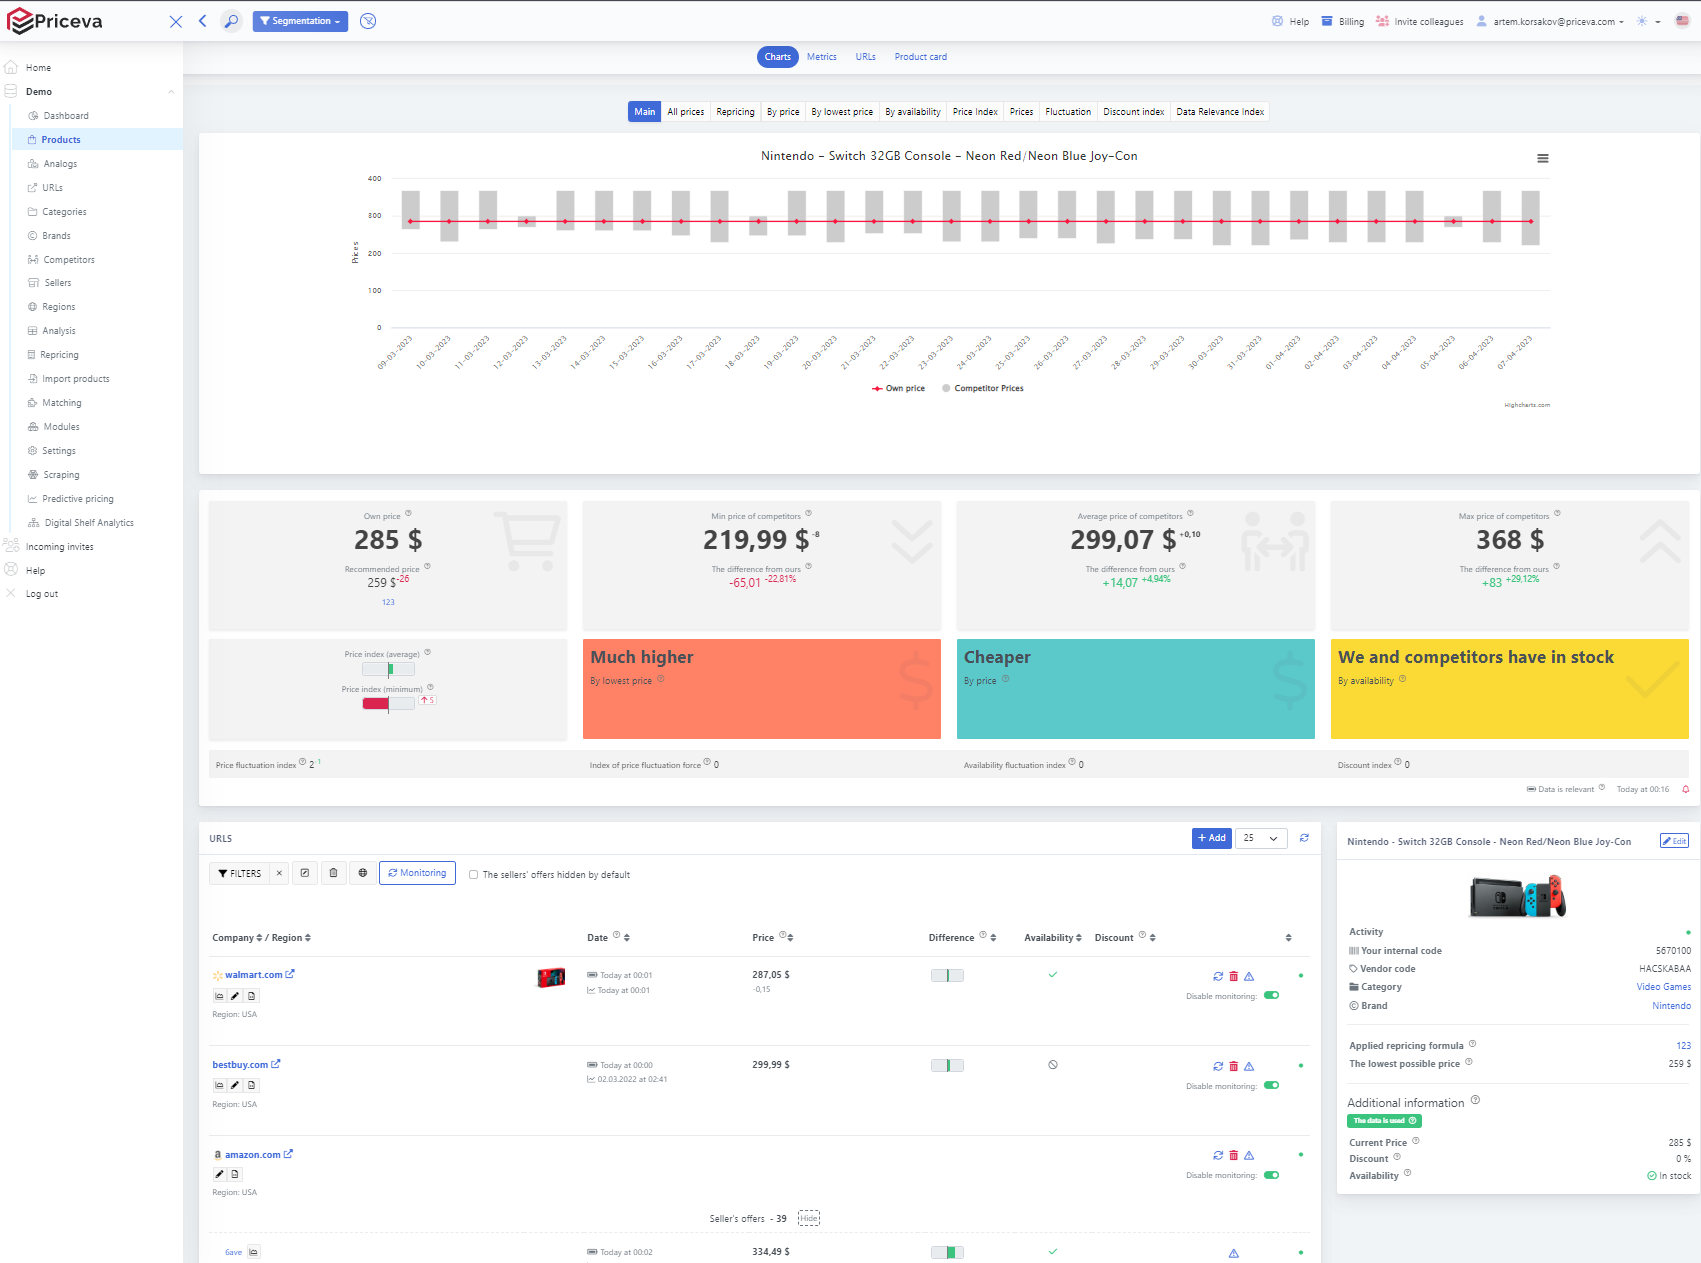
Task: Open search via the magnifier icon
Action: tap(231, 21)
